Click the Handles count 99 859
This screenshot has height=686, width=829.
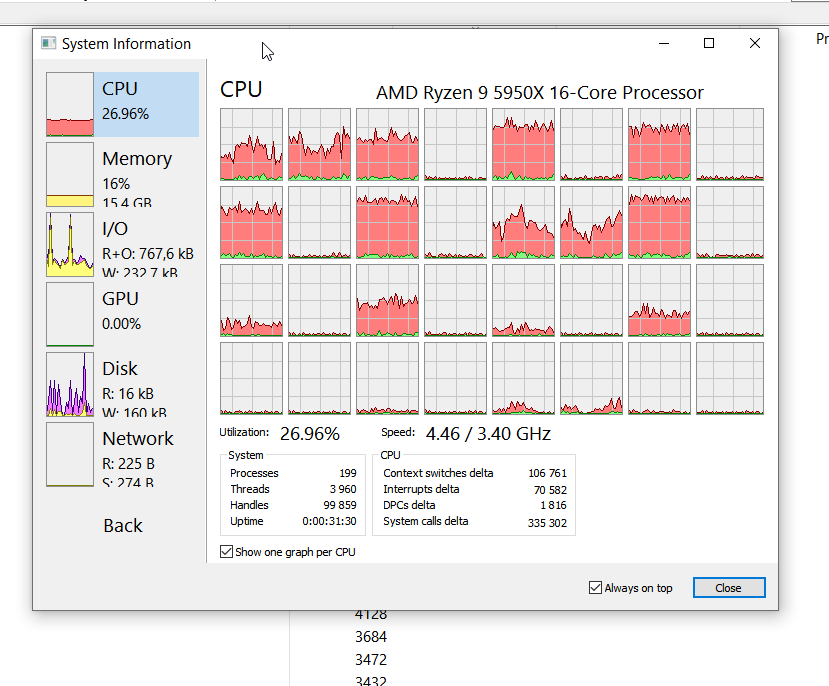pyautogui.click(x=340, y=505)
